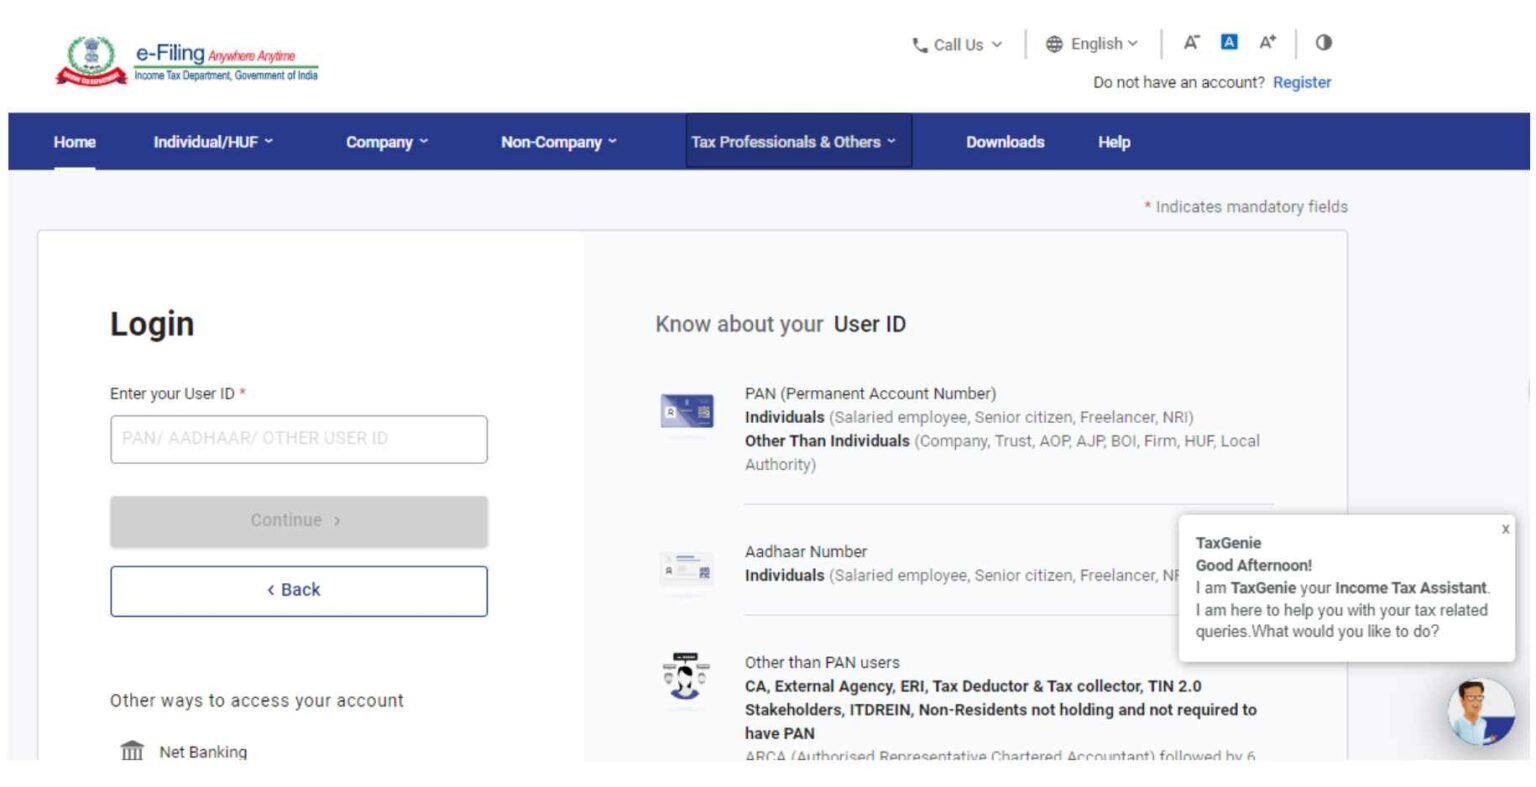This screenshot has height=787, width=1536.
Task: Click the Net Banking bank icon
Action: (x=133, y=748)
